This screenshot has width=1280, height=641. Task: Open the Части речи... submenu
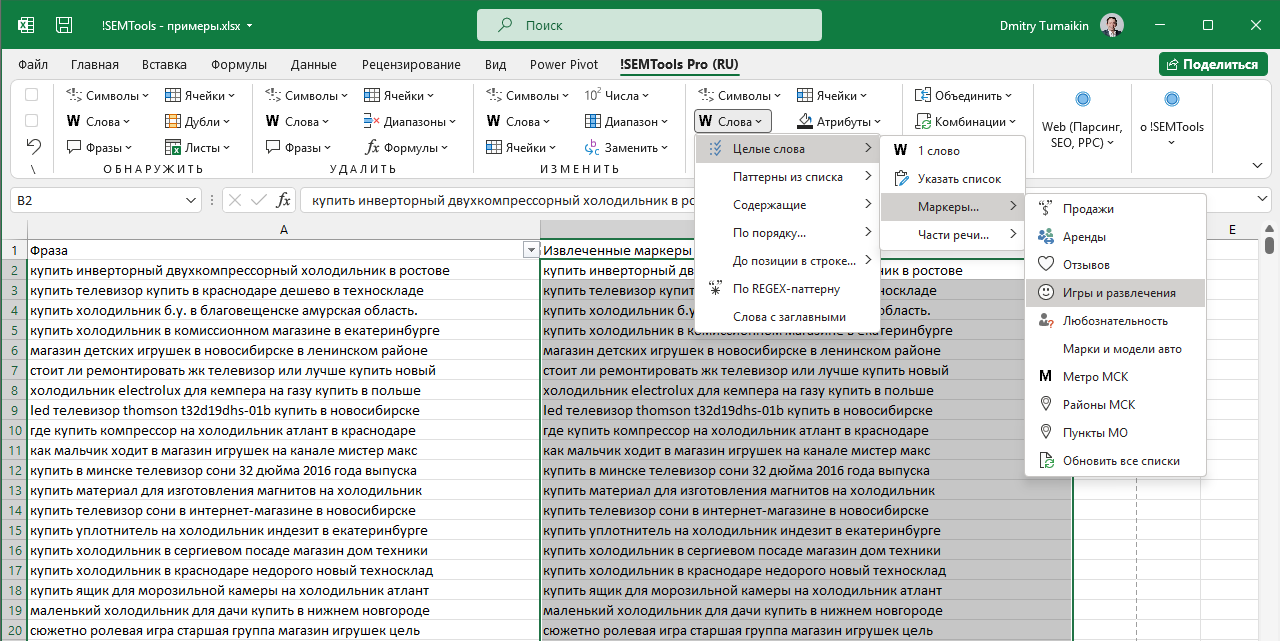tap(953, 235)
